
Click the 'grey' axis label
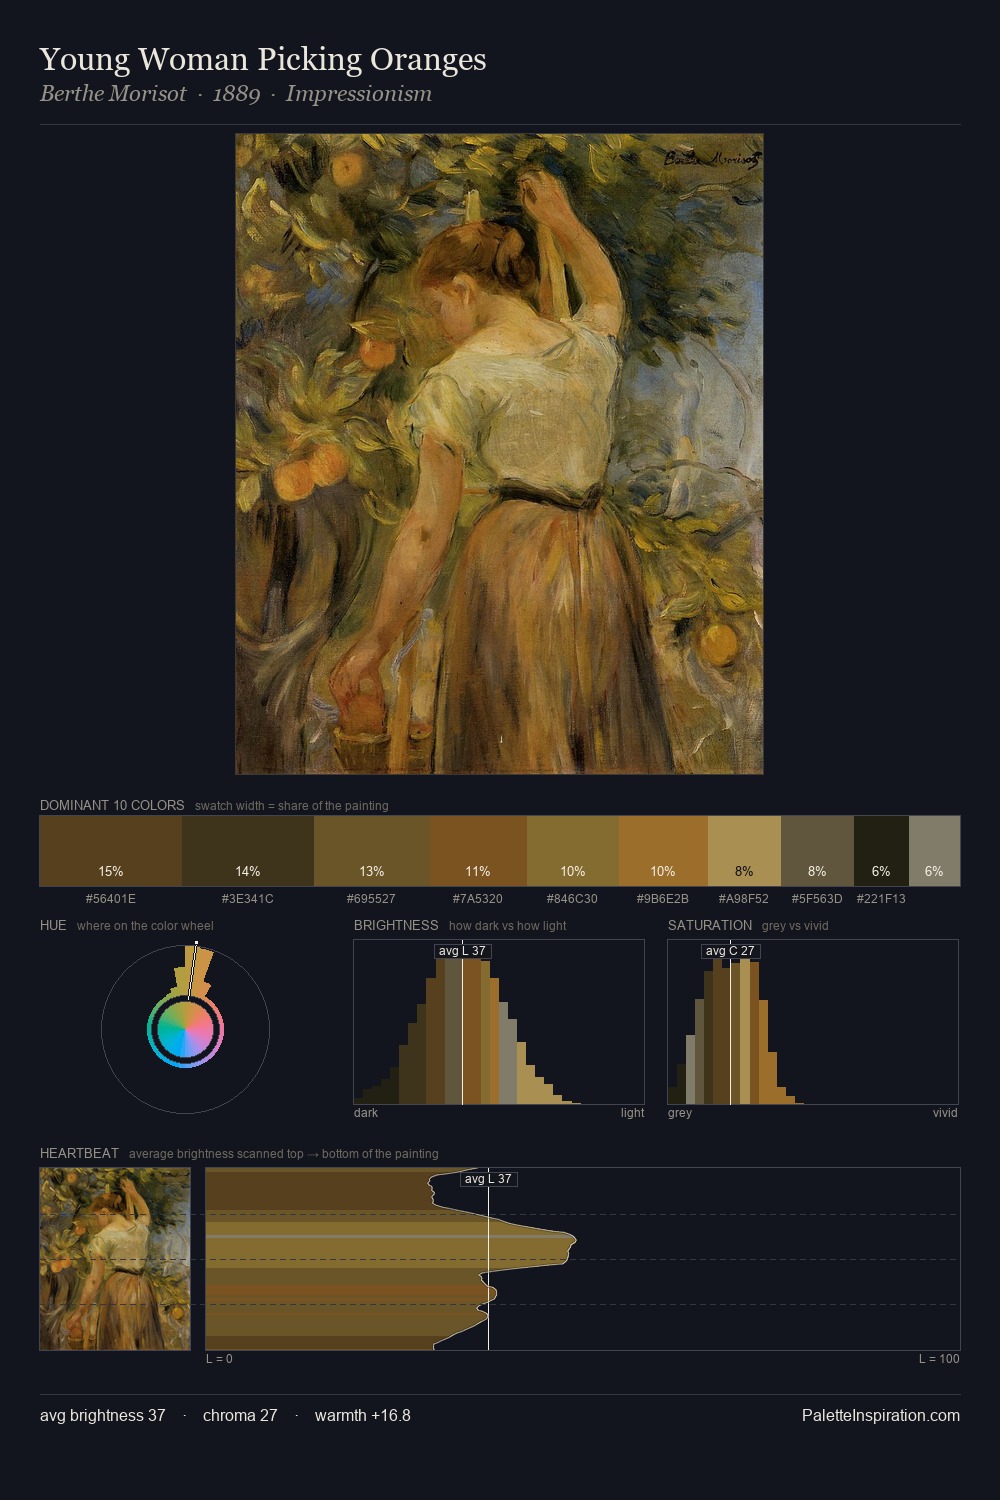[680, 1113]
